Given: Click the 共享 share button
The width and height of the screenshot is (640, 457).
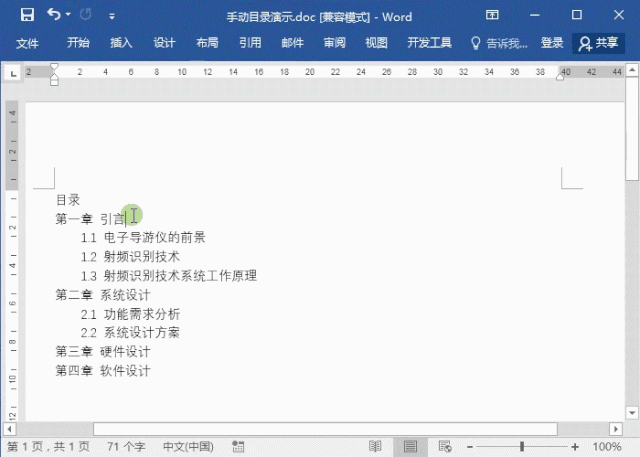Looking at the screenshot, I should pyautogui.click(x=598, y=43).
